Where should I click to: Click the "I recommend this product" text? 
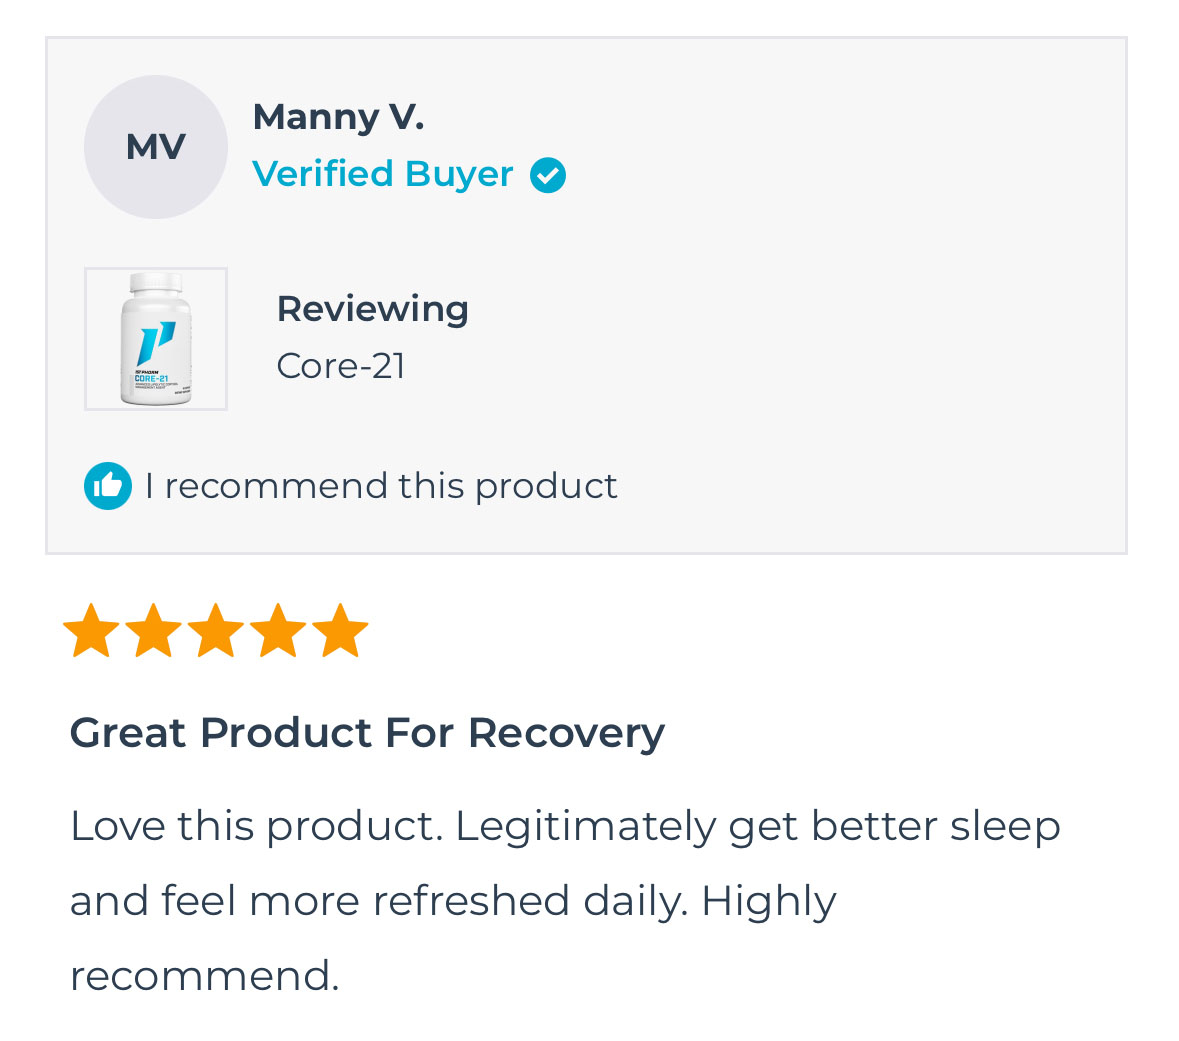tap(381, 486)
